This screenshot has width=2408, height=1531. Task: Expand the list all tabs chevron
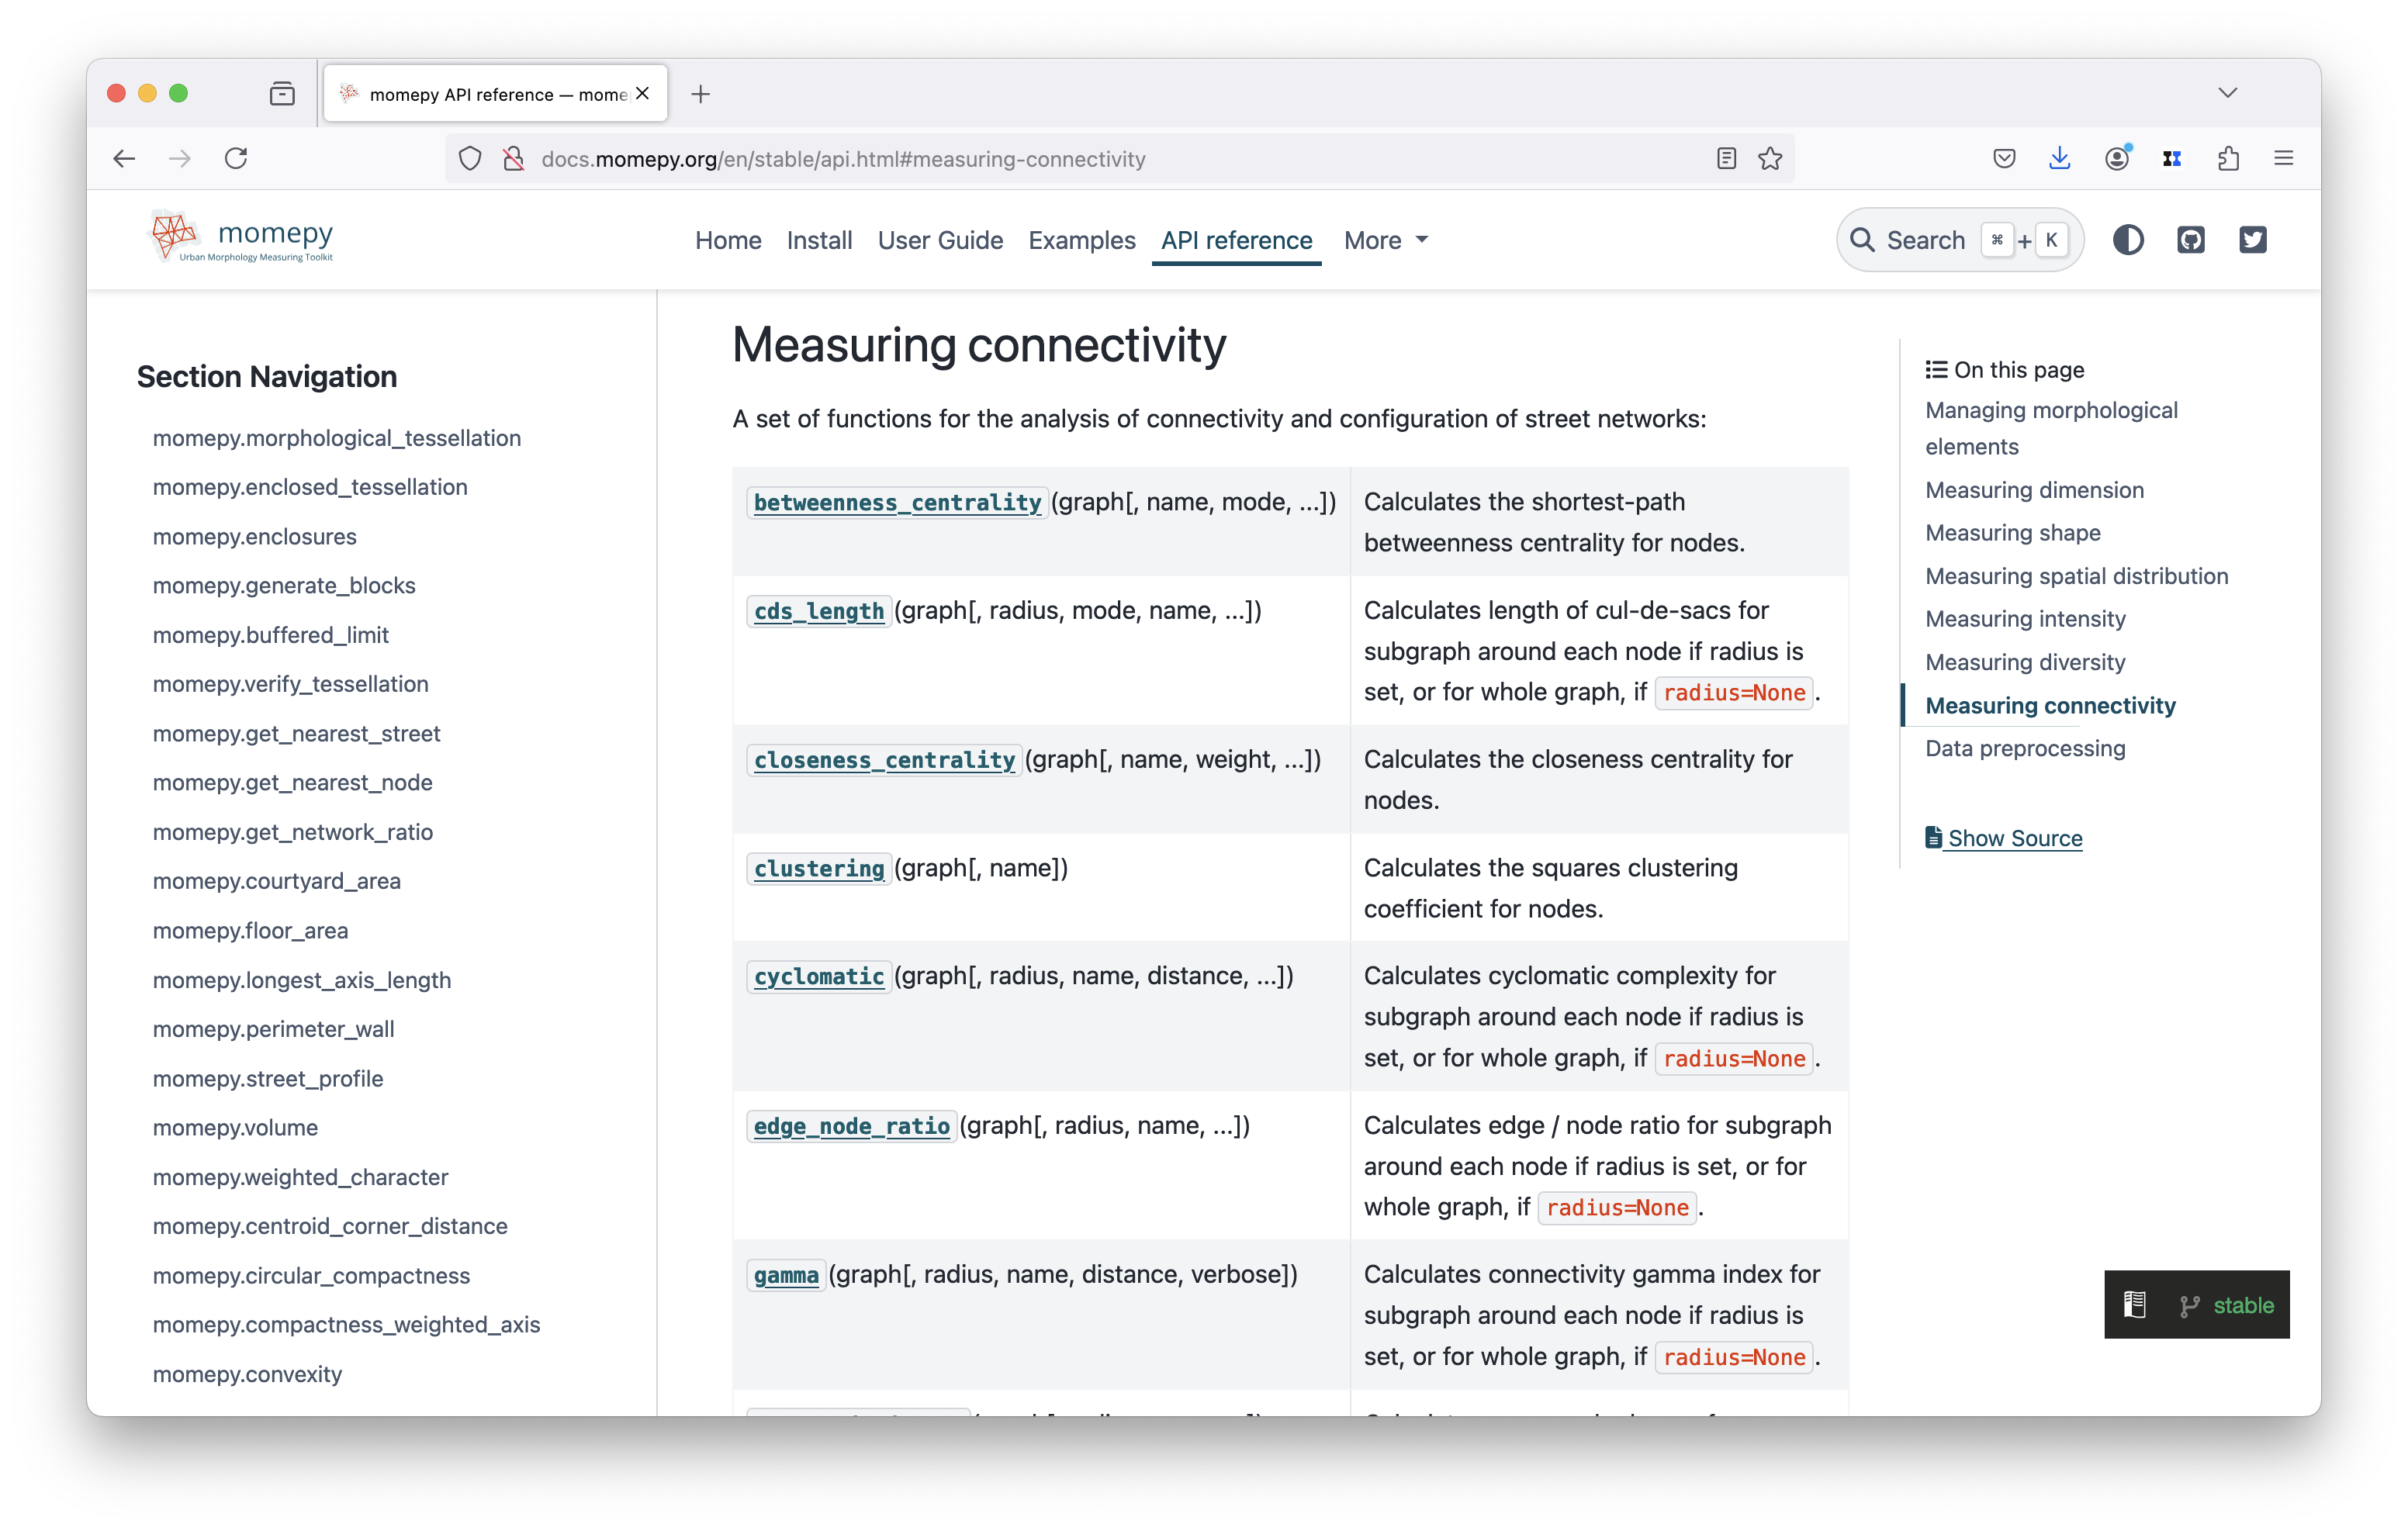(x=2227, y=93)
